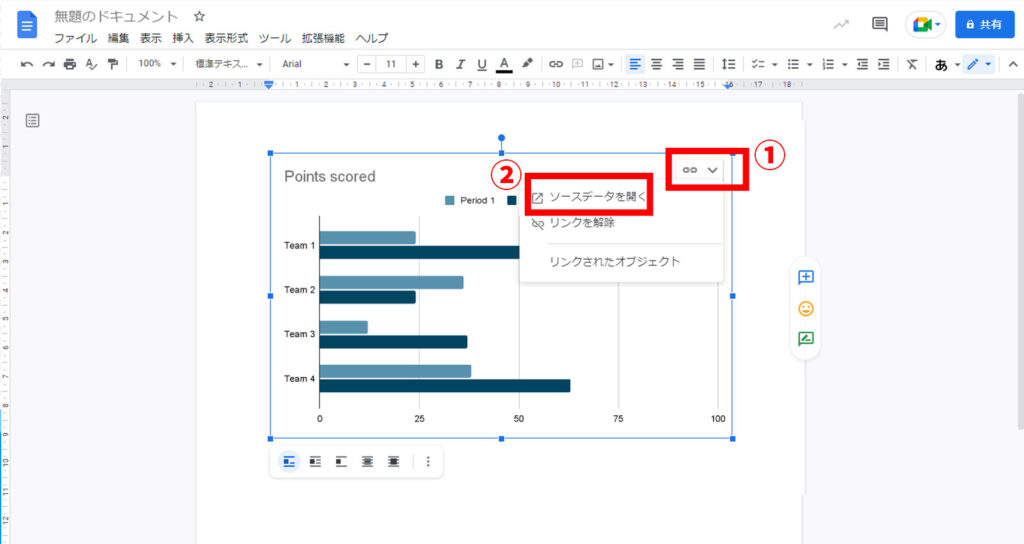The width and height of the screenshot is (1024, 544).
Task: Open the text color picker
Action: point(504,64)
